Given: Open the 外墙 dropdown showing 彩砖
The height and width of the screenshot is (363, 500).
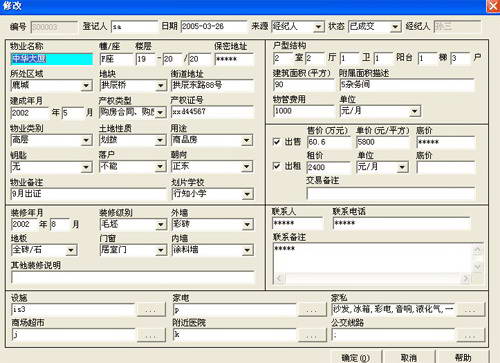Looking at the screenshot, I should (x=247, y=224).
